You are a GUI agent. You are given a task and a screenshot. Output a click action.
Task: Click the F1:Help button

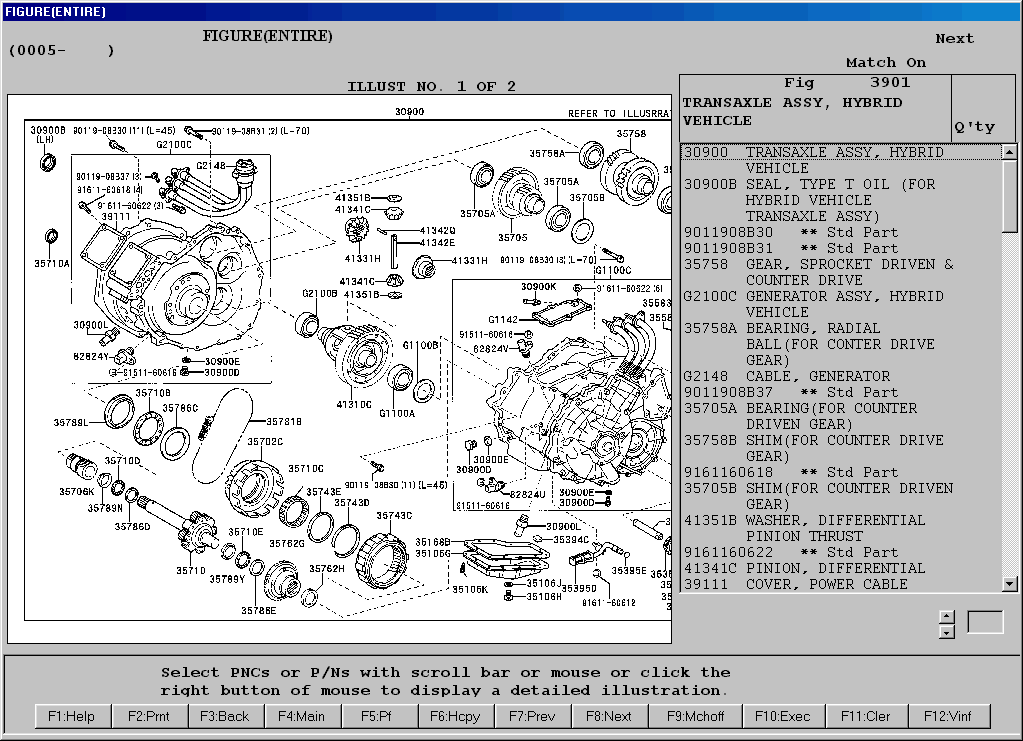click(72, 716)
